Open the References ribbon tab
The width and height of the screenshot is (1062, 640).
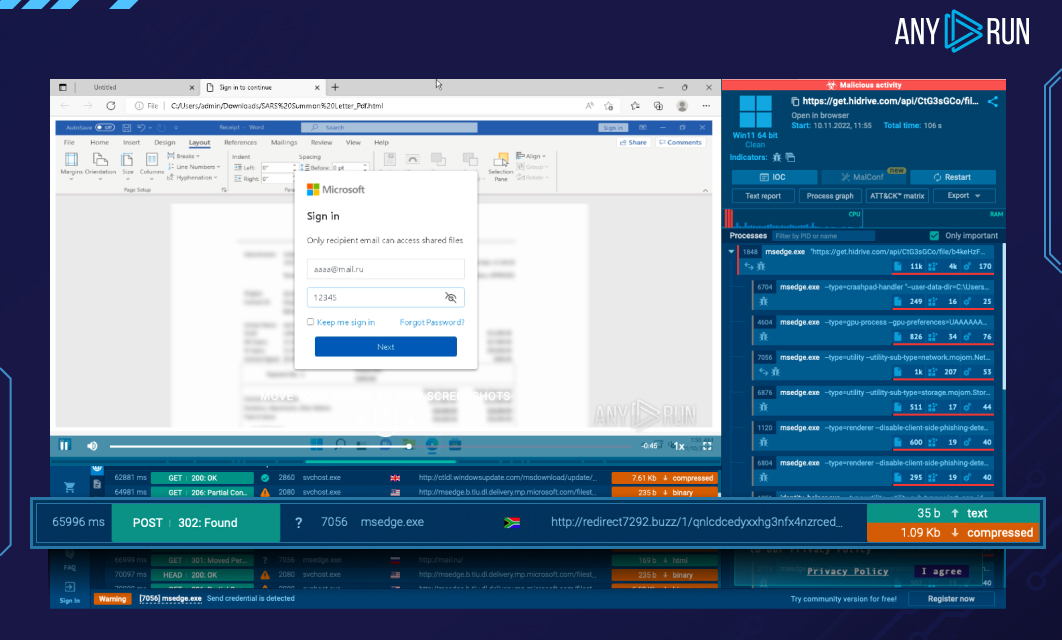[240, 142]
